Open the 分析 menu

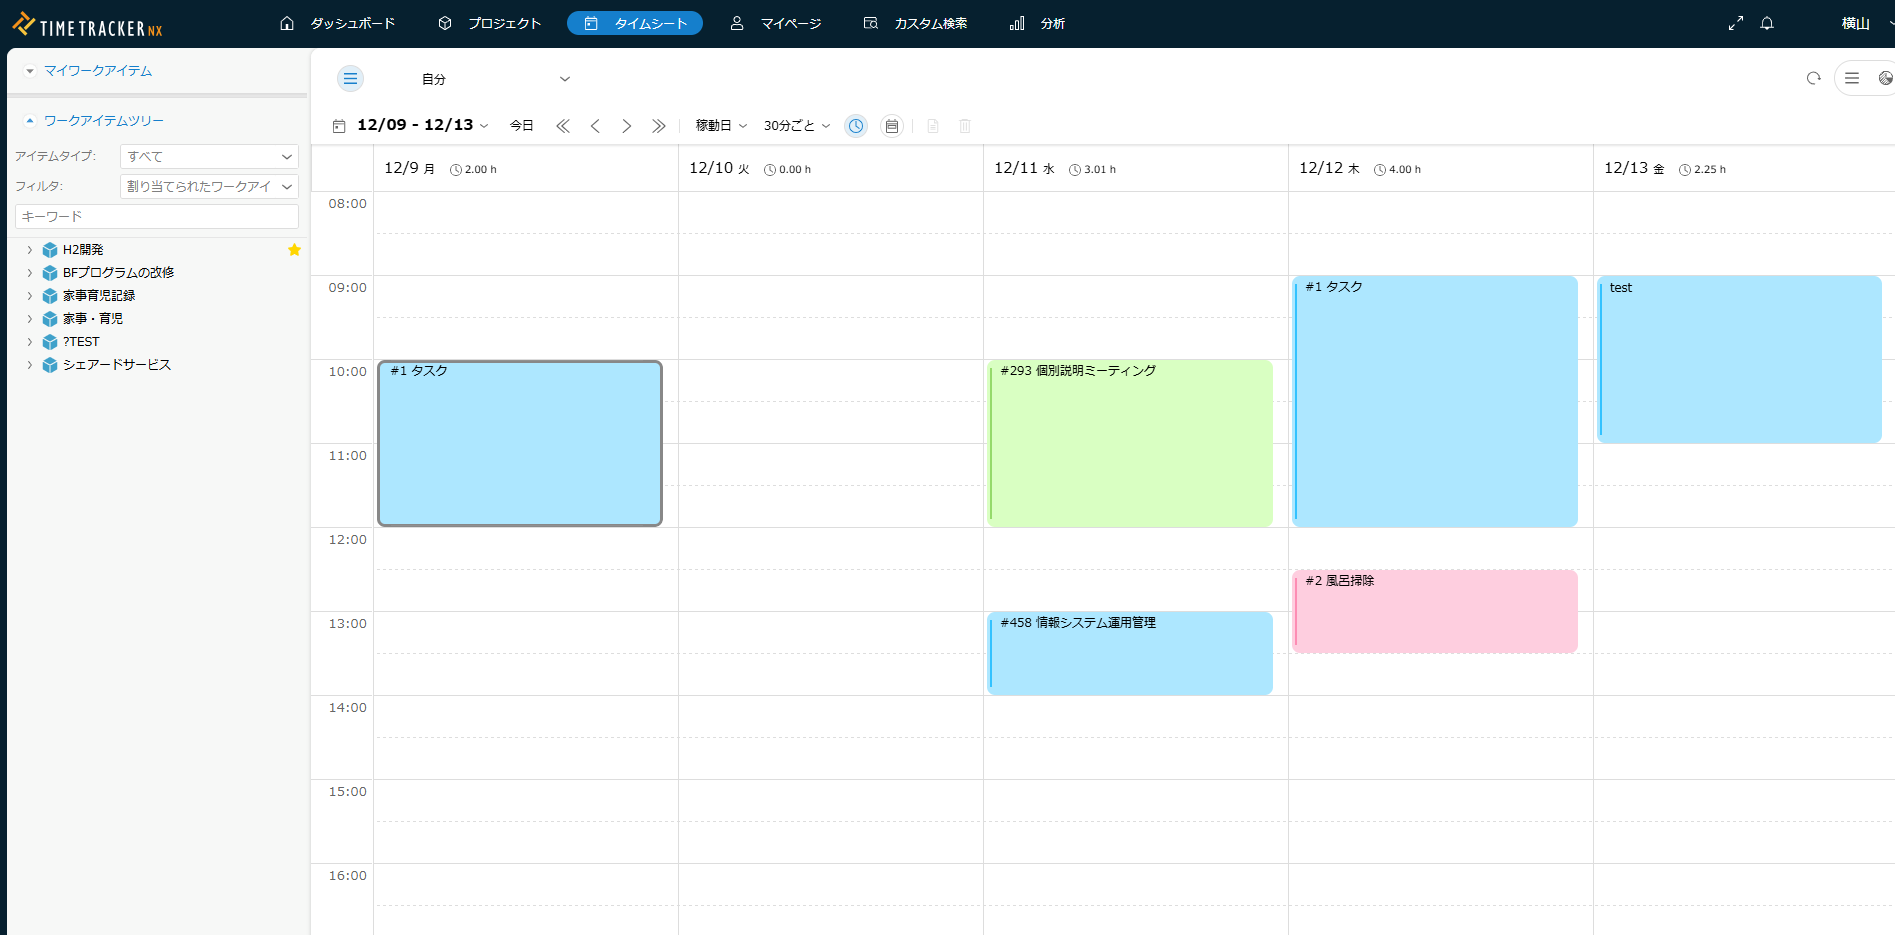(1037, 23)
